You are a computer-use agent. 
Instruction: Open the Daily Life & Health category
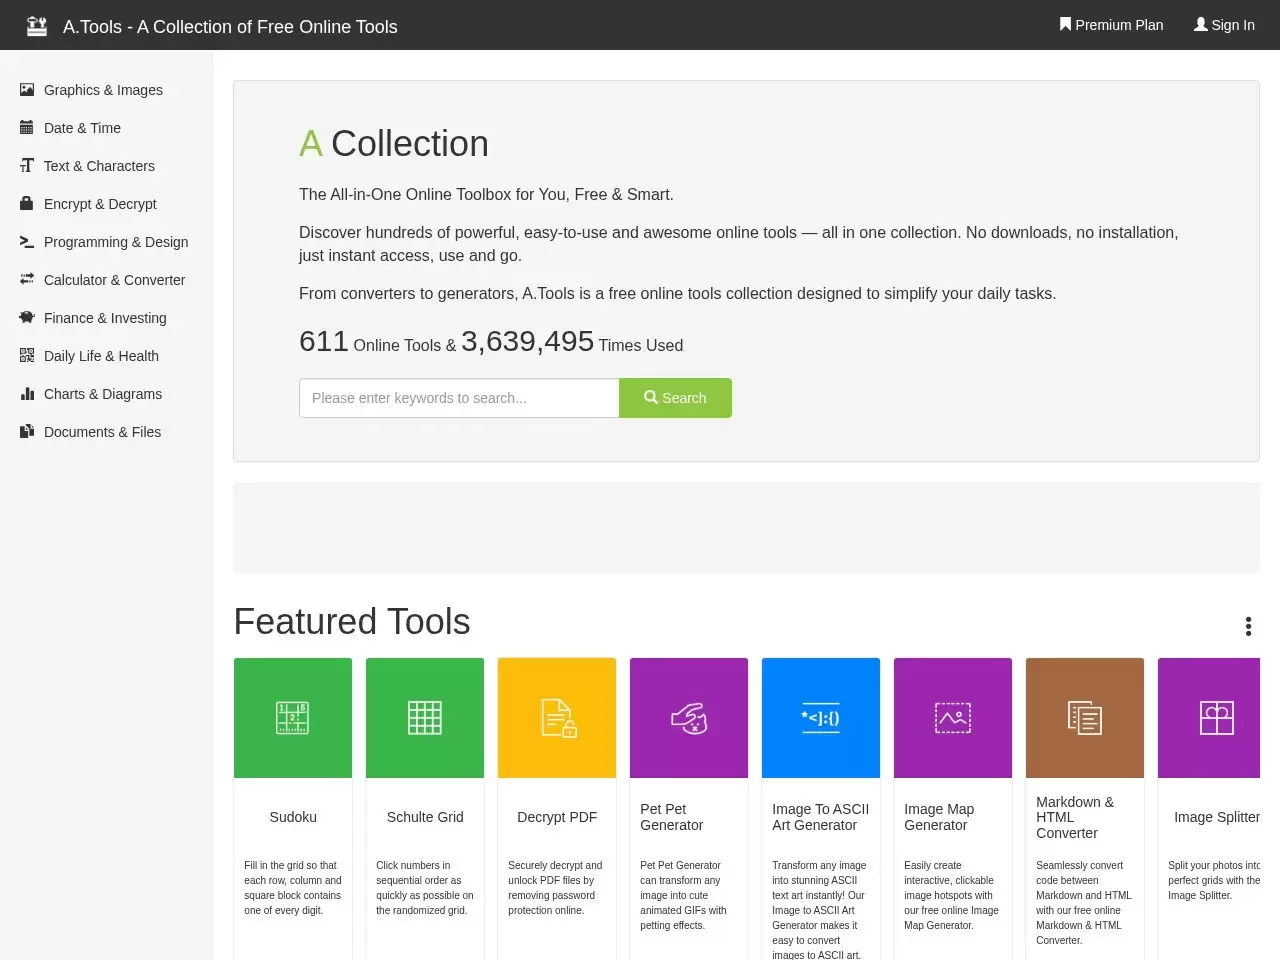click(x=101, y=356)
